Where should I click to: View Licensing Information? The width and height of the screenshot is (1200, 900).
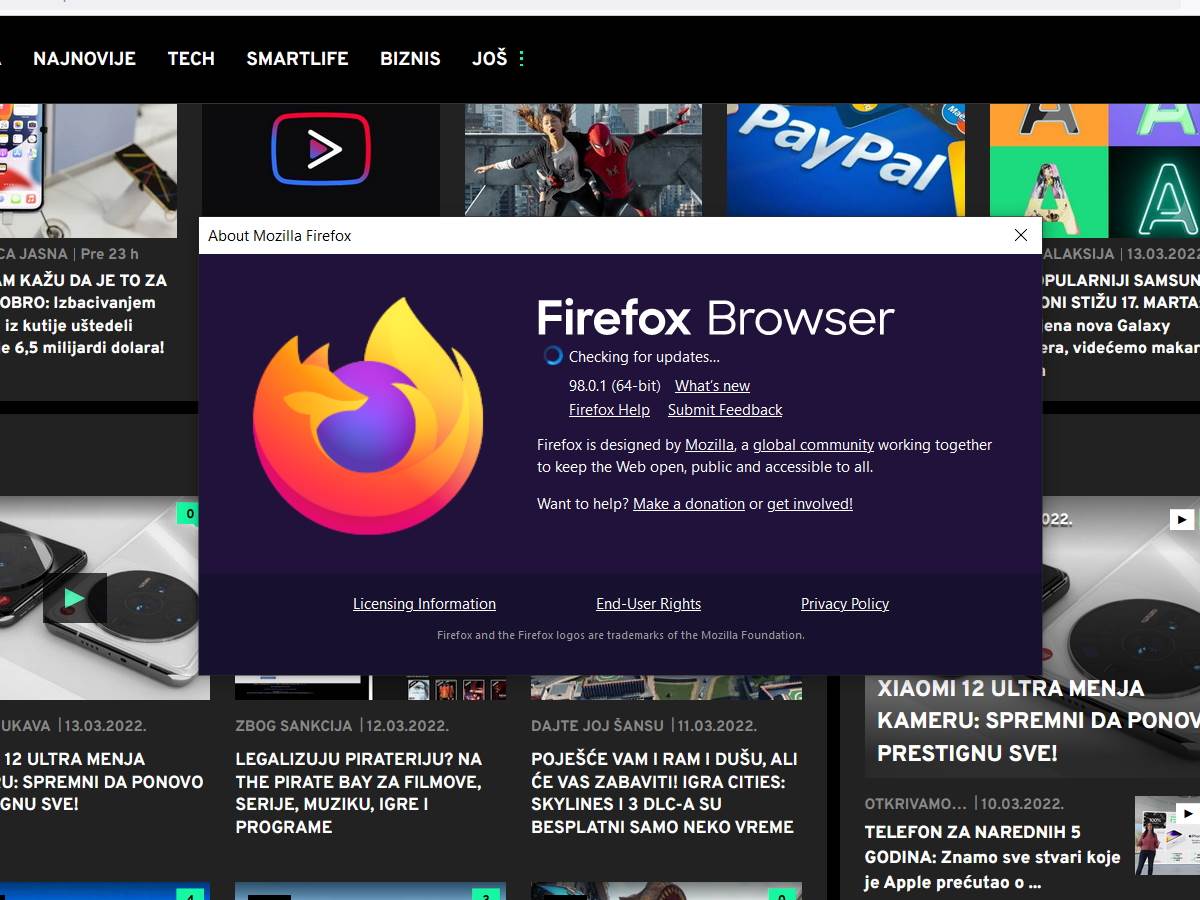point(424,603)
